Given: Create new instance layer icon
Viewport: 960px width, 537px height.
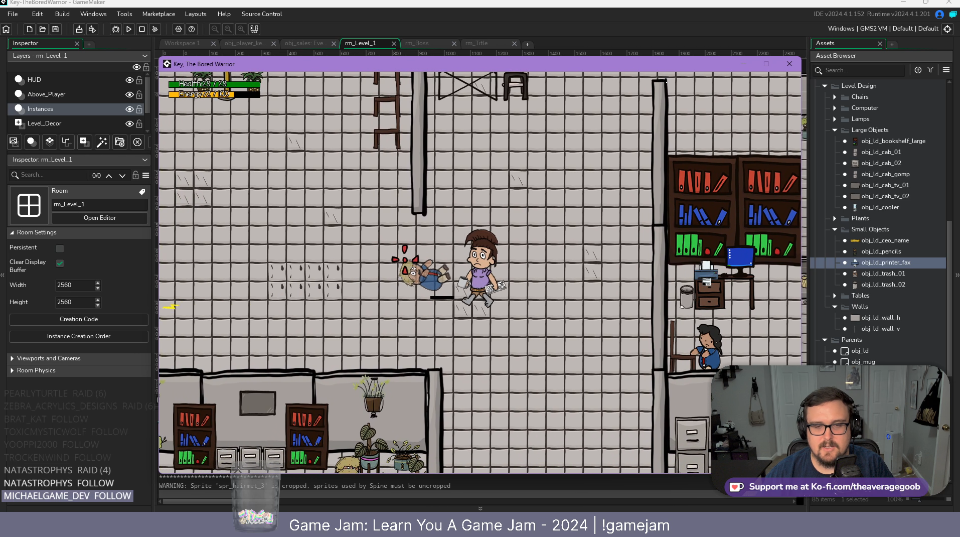Looking at the screenshot, I should [31, 141].
